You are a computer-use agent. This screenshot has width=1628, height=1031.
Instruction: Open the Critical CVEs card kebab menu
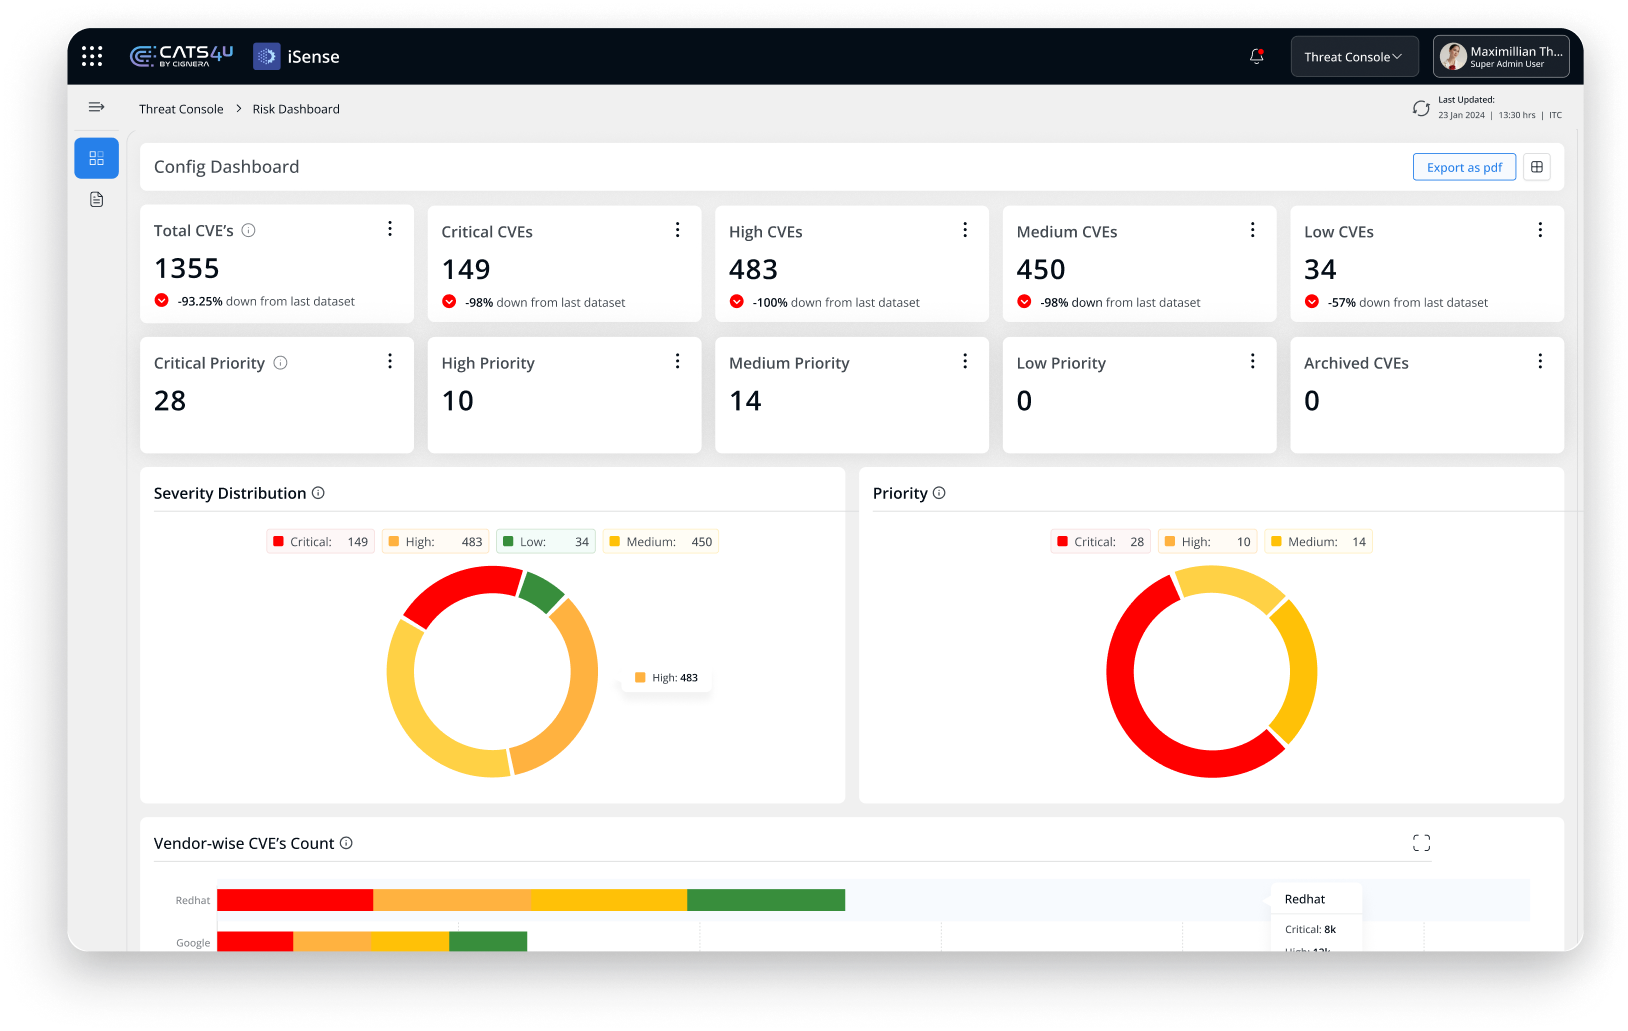(677, 230)
